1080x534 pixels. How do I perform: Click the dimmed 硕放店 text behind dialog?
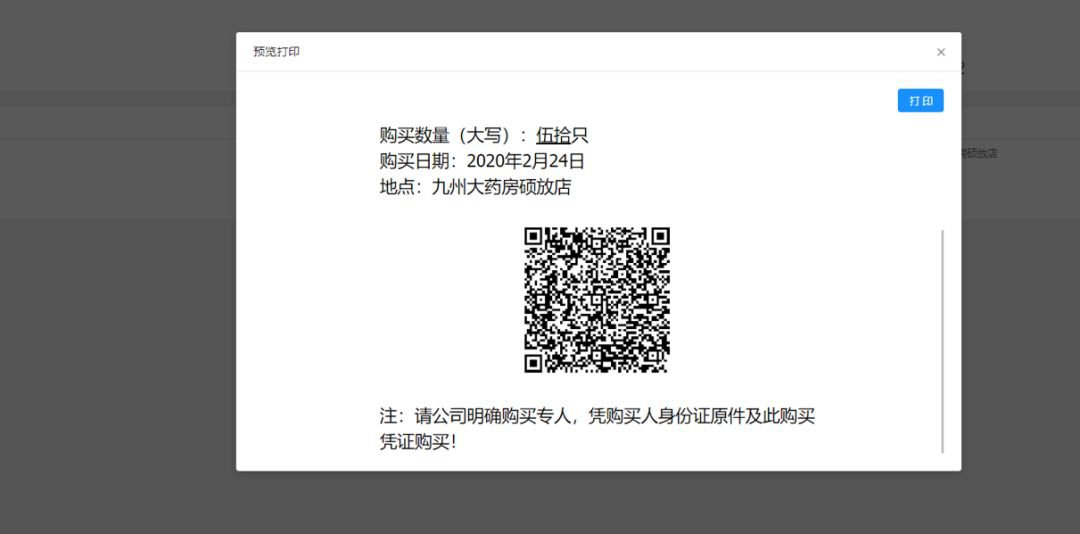[x=980, y=153]
